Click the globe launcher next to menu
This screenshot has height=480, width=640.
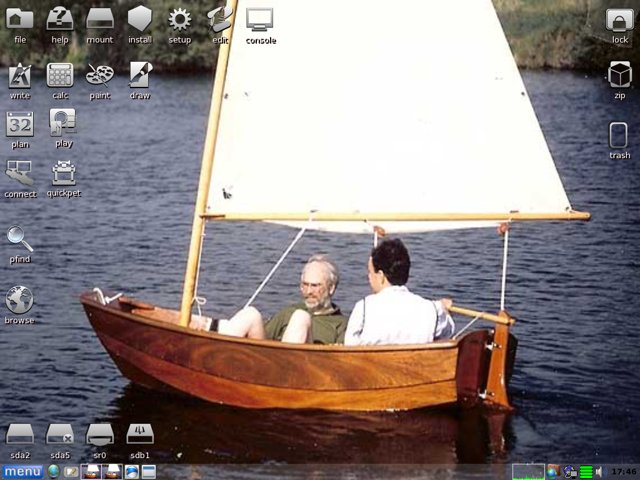[x=53, y=472]
